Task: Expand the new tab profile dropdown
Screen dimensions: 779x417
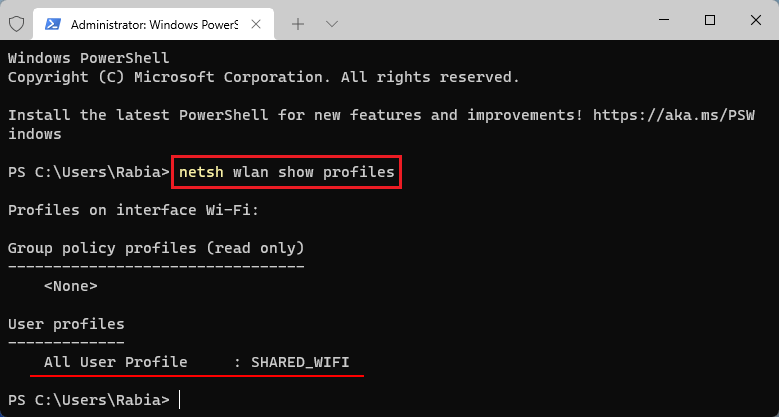Action: click(x=332, y=22)
